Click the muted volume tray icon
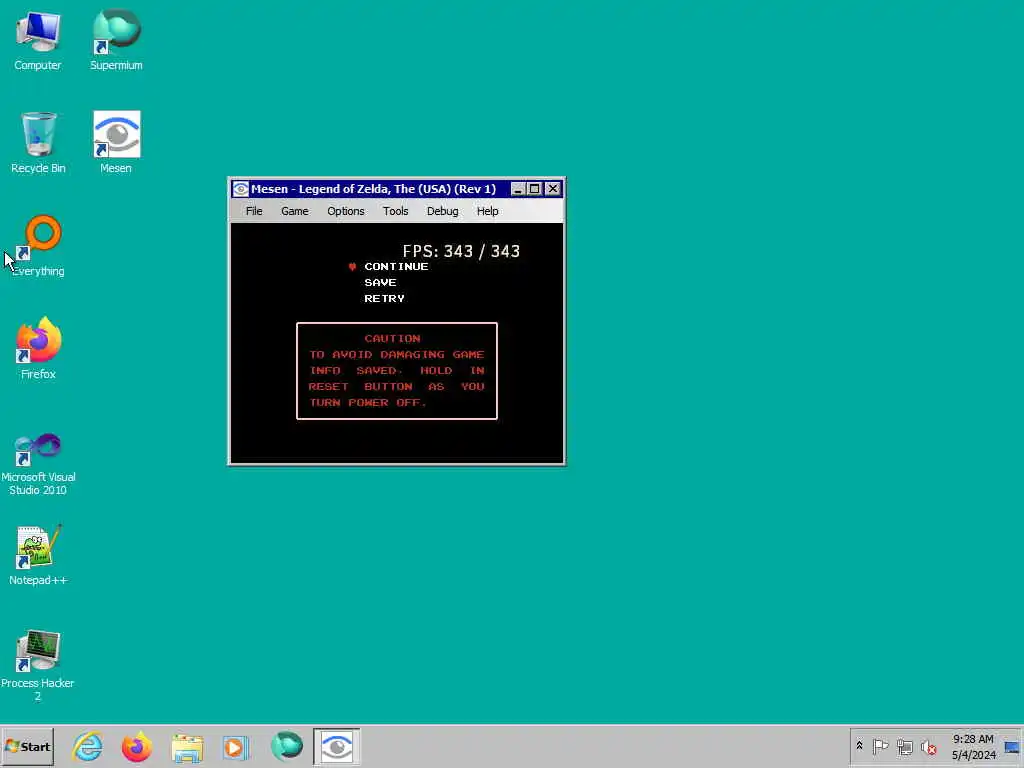The image size is (1024, 768). coord(928,746)
